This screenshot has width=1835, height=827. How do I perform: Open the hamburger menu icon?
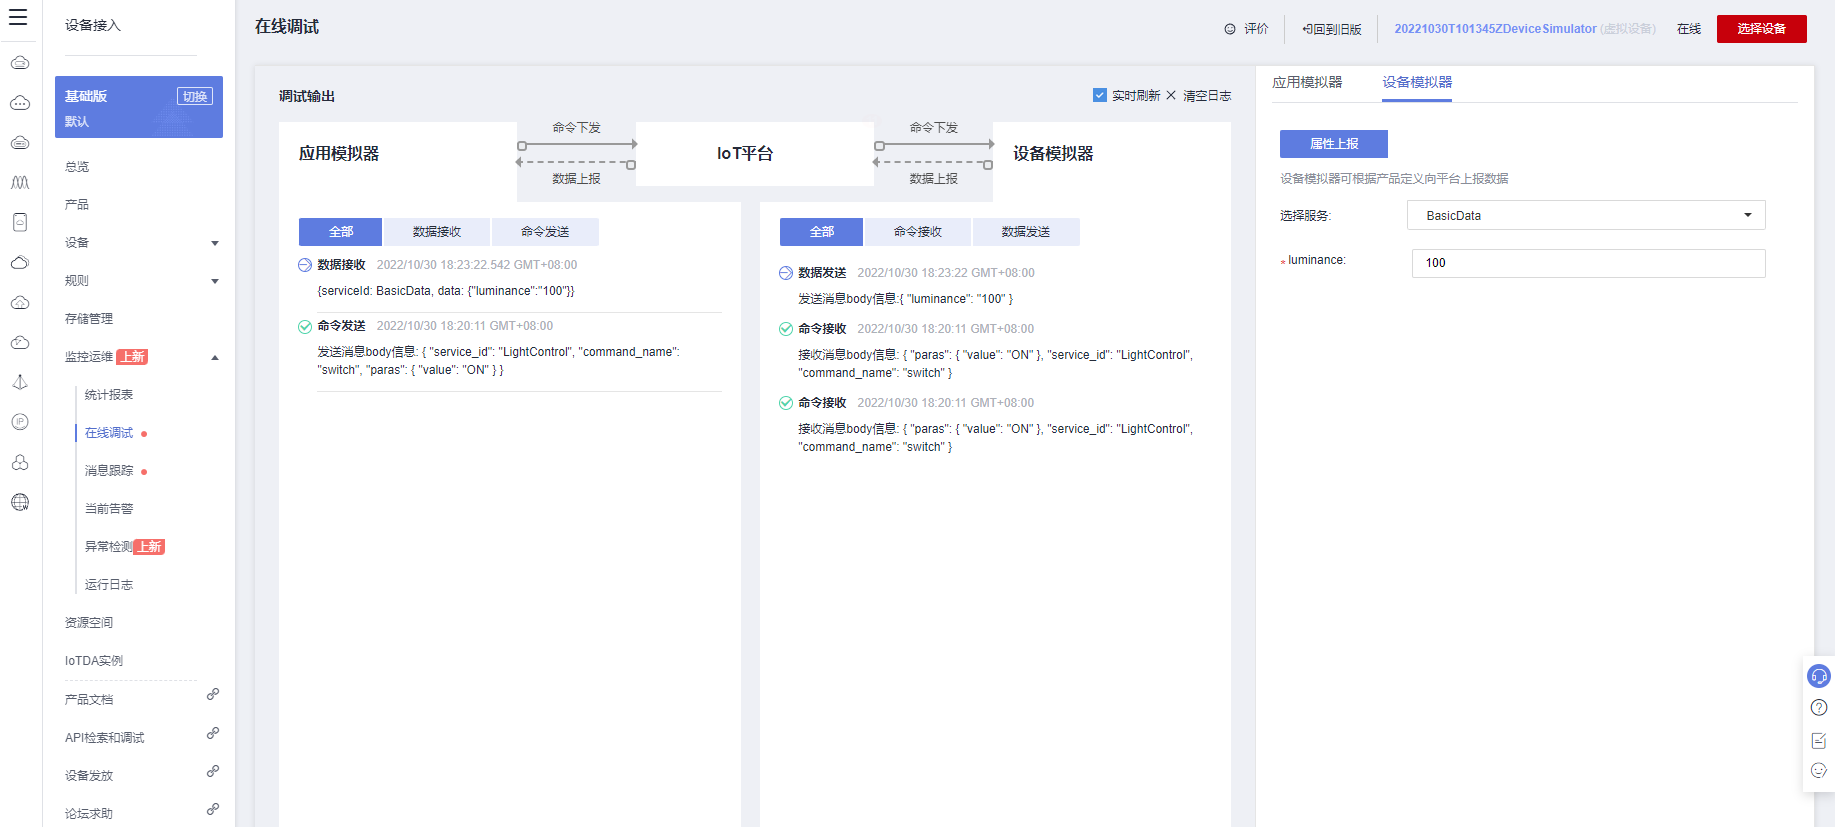point(18,17)
